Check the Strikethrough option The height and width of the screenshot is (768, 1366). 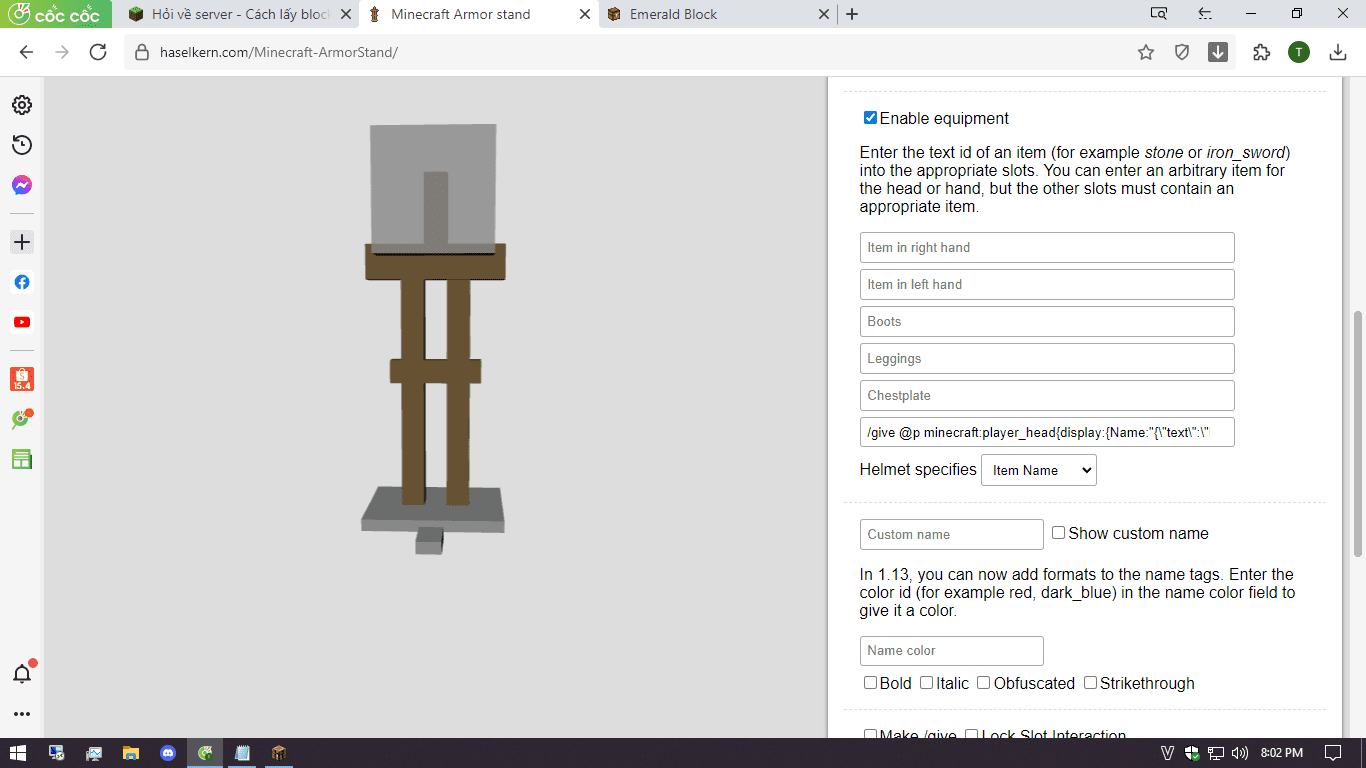[1090, 683]
